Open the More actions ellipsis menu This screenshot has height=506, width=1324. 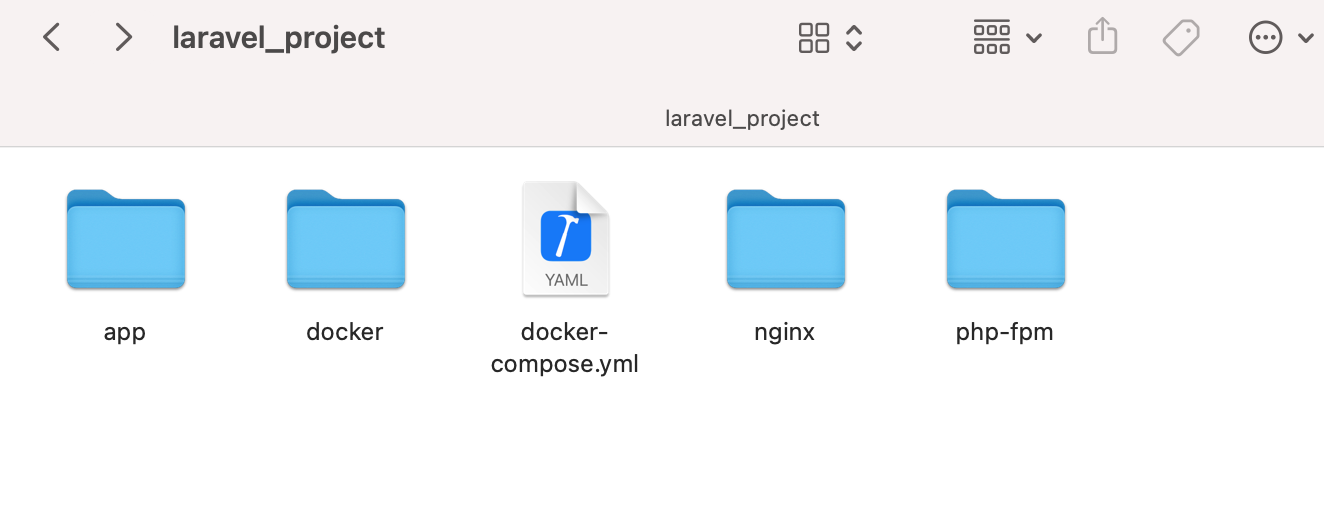pyautogui.click(x=1266, y=38)
